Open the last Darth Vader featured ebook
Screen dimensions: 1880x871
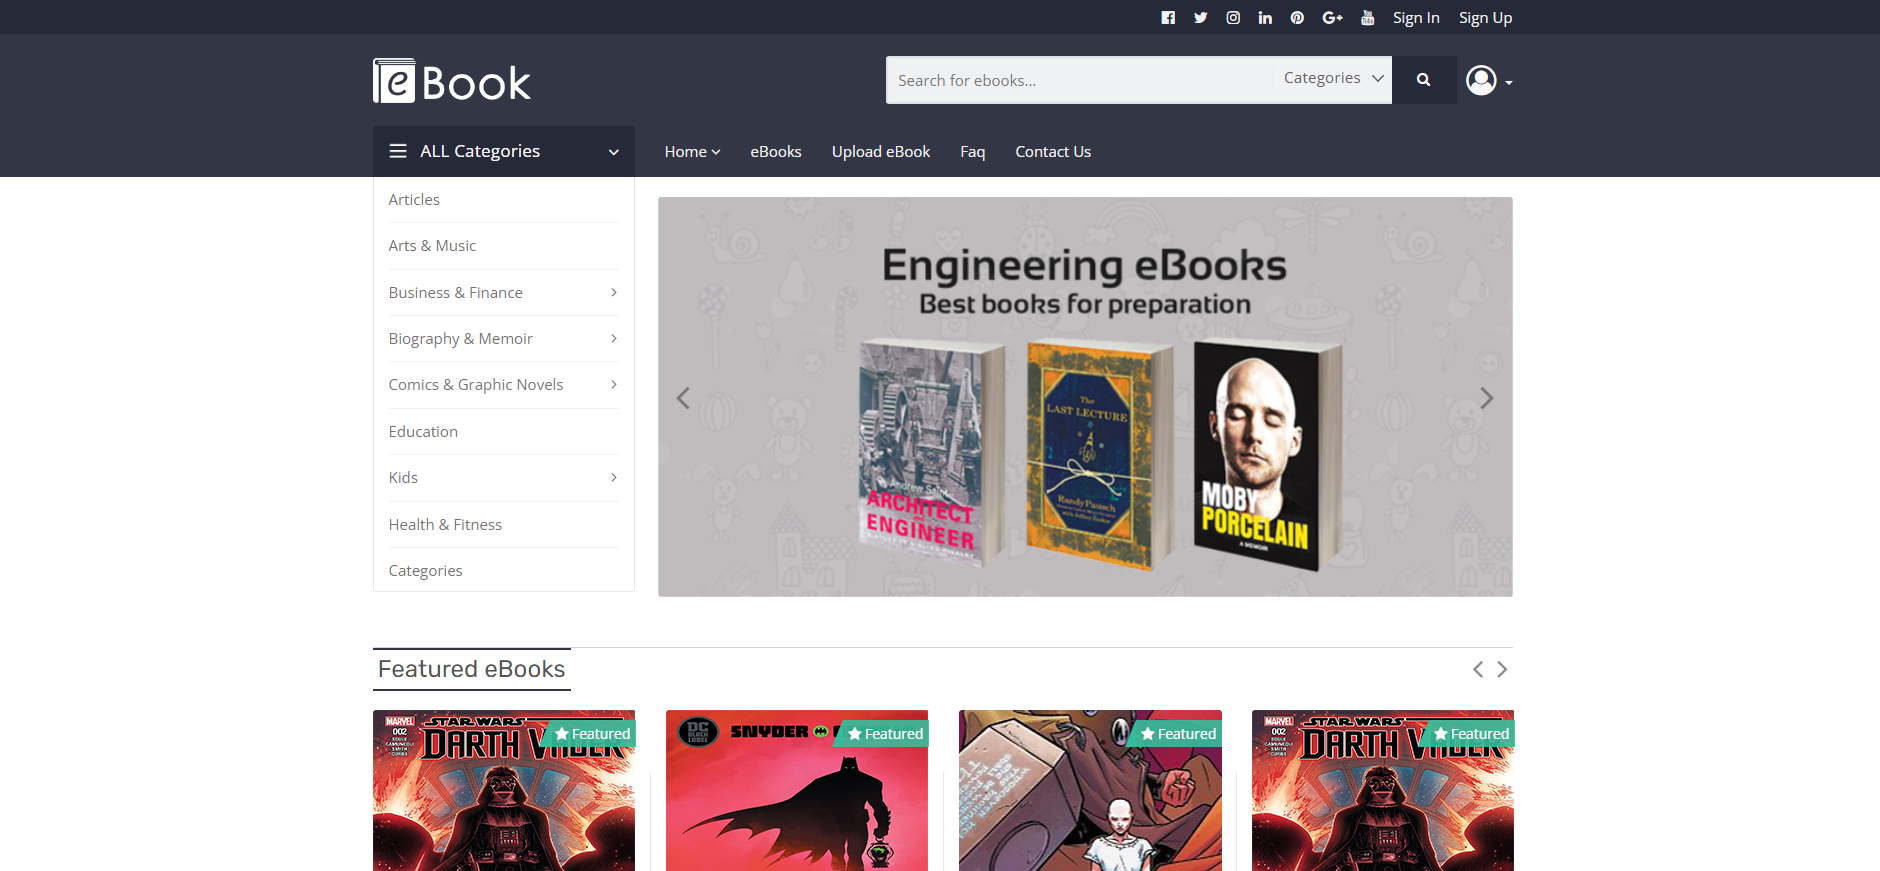(x=1383, y=791)
